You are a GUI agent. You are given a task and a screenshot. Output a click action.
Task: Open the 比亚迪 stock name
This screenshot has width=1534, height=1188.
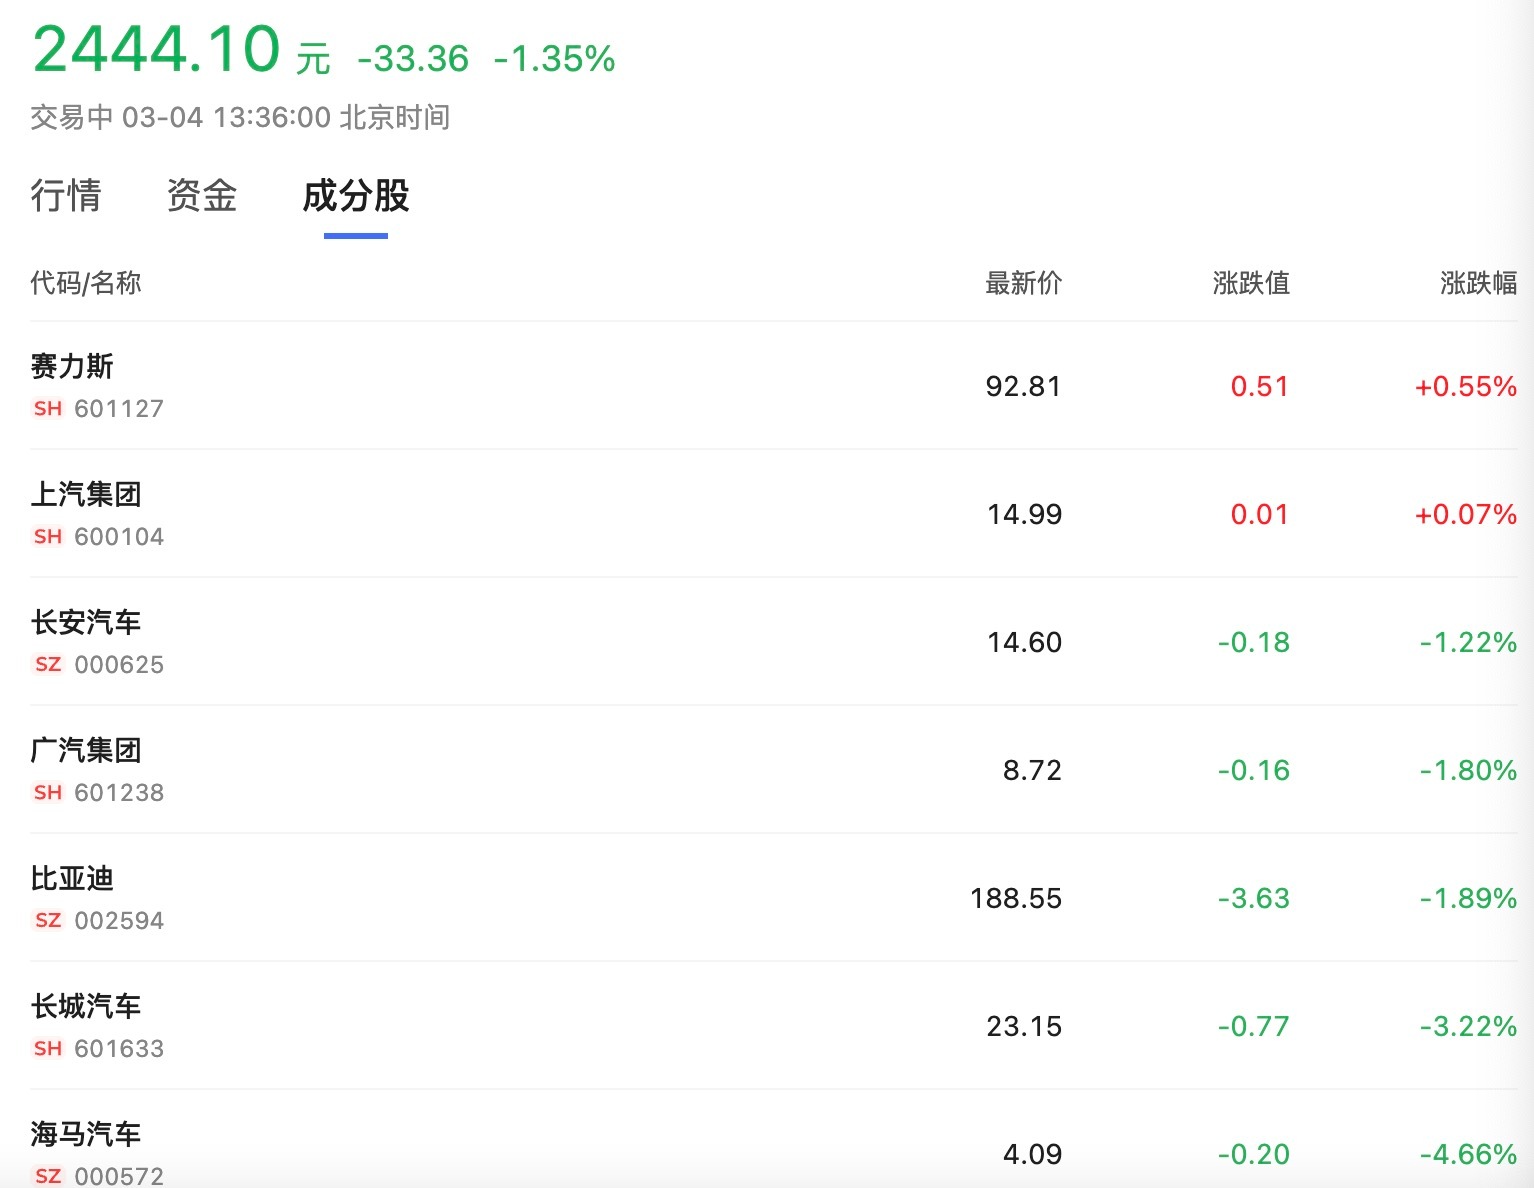pyautogui.click(x=72, y=878)
